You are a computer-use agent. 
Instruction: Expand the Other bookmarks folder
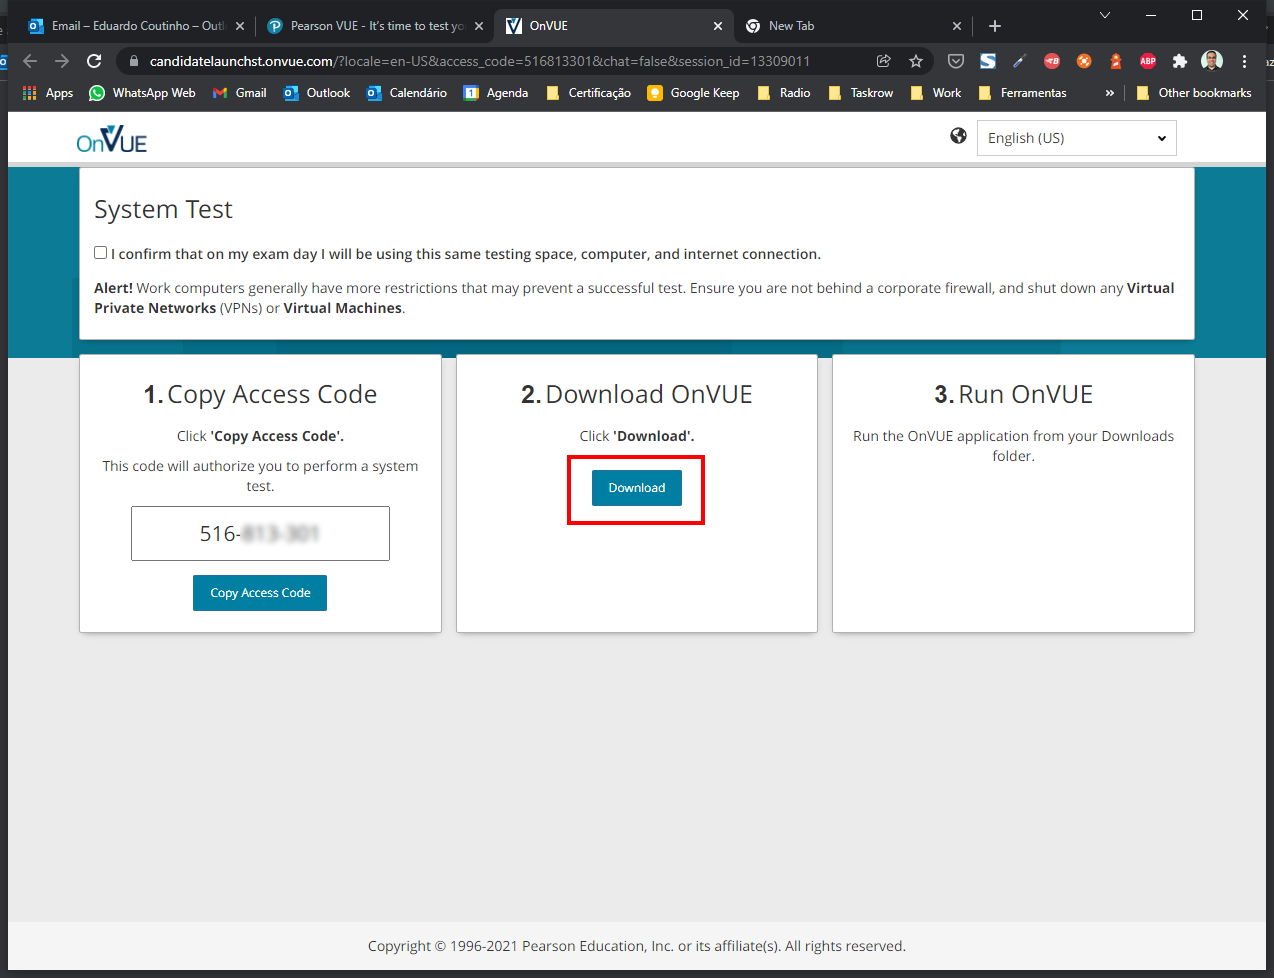click(1194, 93)
